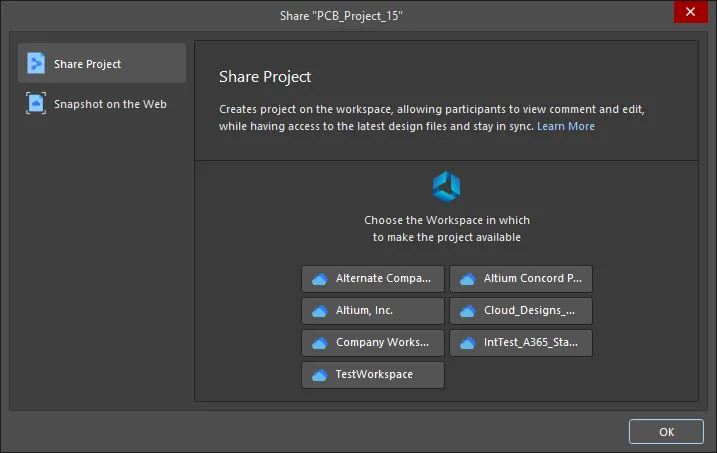Click cloud icon beside Altium Concord P...

tap(468, 279)
